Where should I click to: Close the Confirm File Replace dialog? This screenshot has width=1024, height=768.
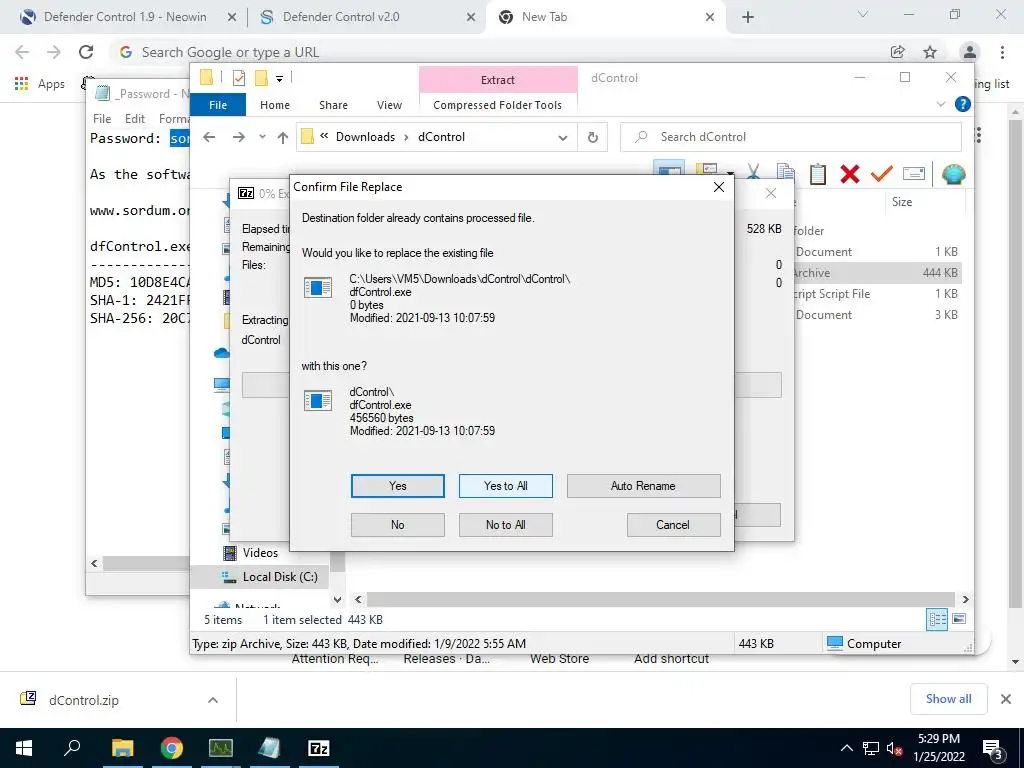tap(718, 187)
